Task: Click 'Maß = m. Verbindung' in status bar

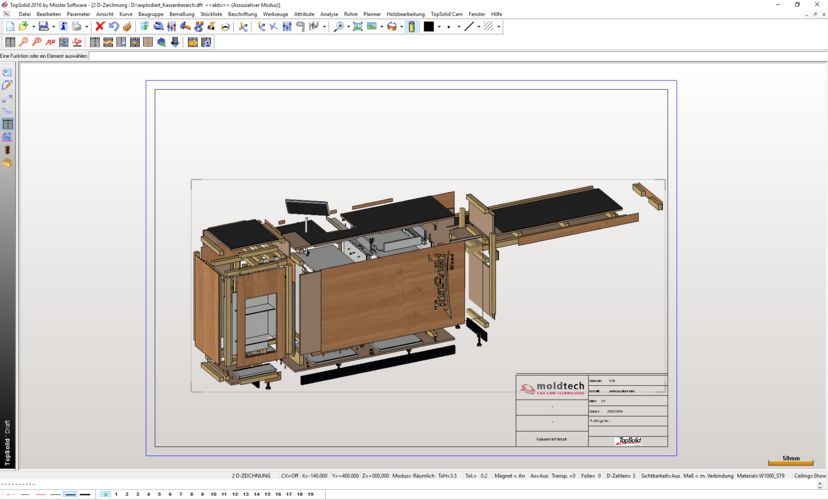Action: [x=709, y=476]
